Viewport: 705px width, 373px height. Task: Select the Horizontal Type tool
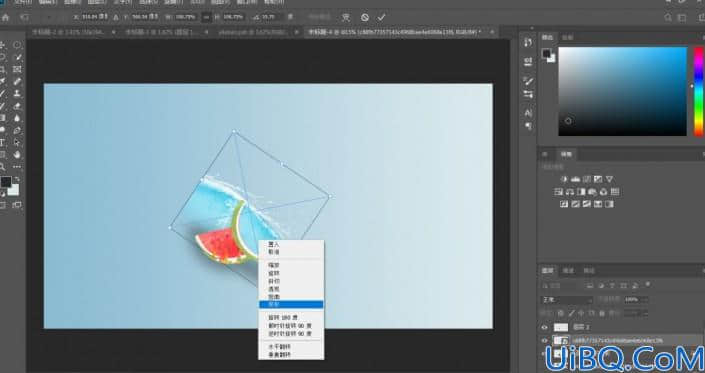pyautogui.click(x=2, y=142)
